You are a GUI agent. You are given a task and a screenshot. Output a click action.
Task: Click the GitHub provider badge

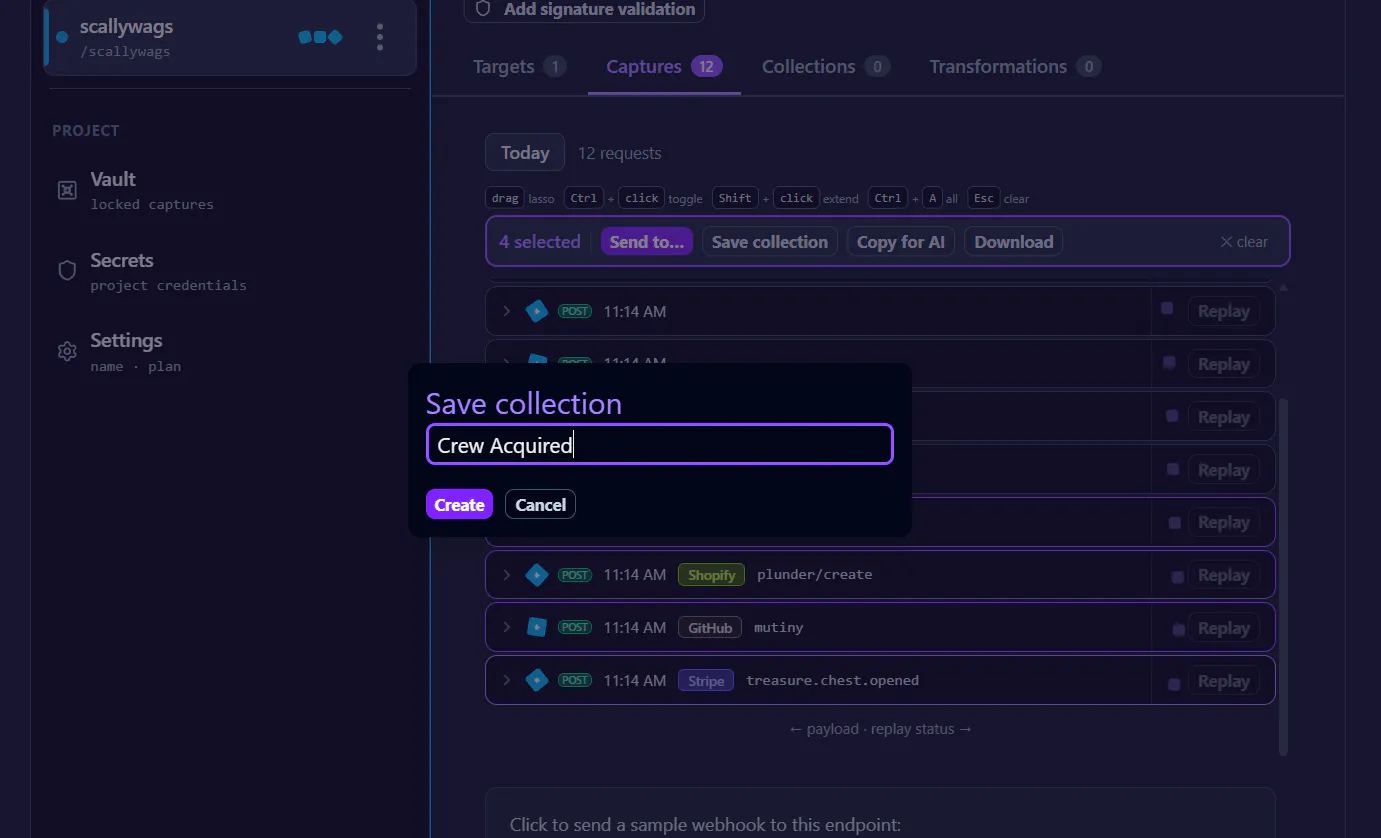coord(710,628)
